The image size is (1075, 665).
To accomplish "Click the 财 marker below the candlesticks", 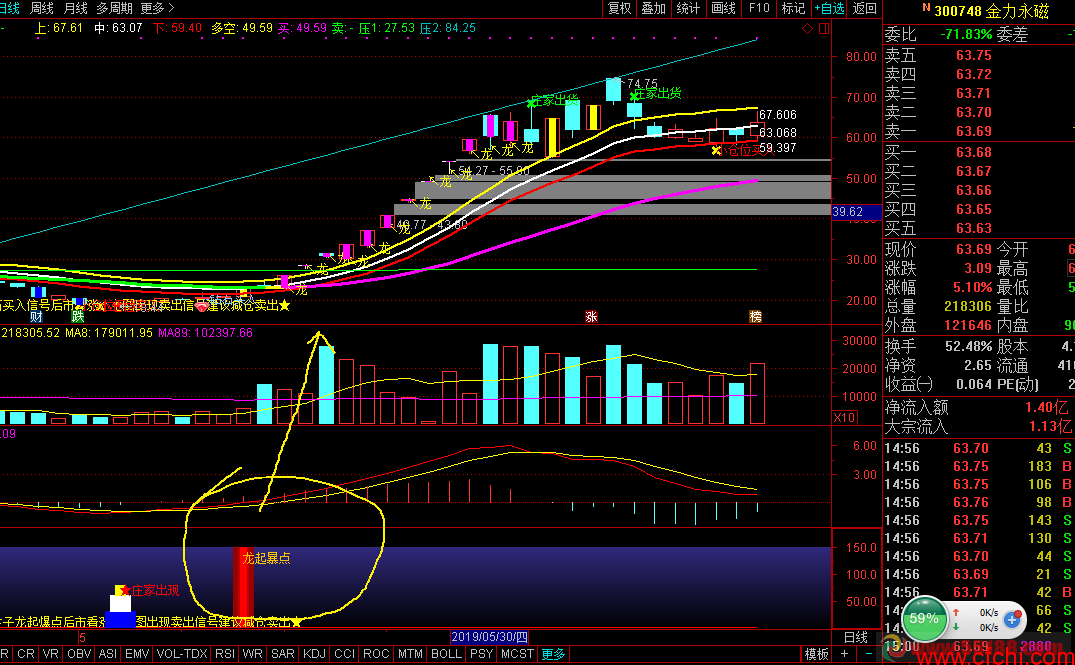I will click(x=36, y=316).
